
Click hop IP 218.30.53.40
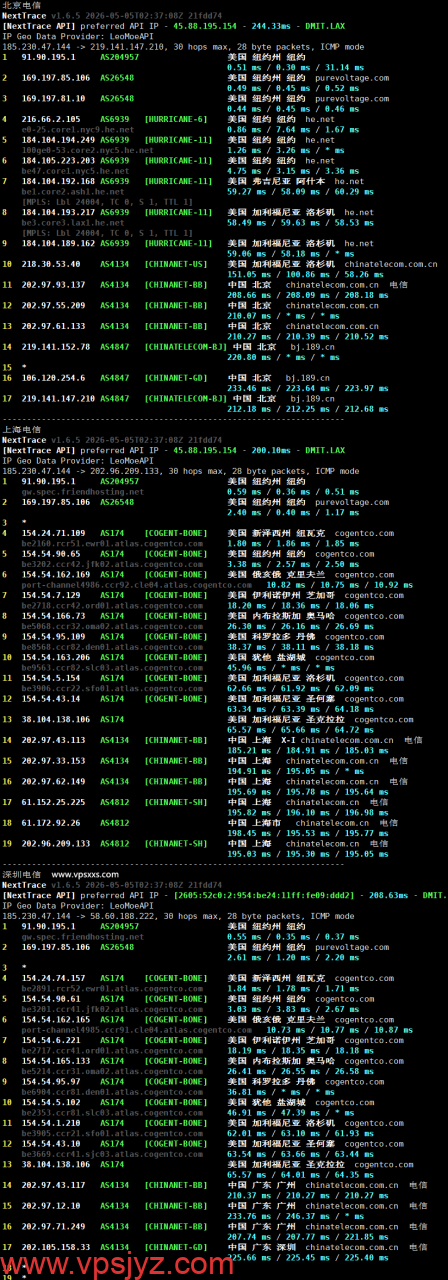point(50,264)
